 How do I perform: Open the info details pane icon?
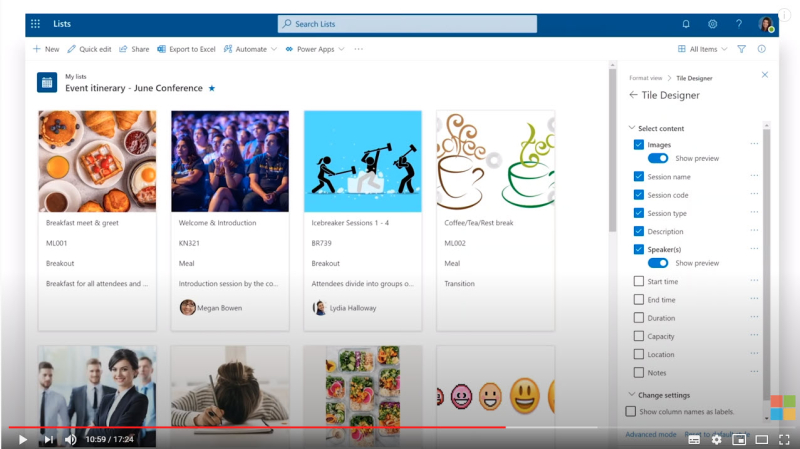click(x=762, y=49)
